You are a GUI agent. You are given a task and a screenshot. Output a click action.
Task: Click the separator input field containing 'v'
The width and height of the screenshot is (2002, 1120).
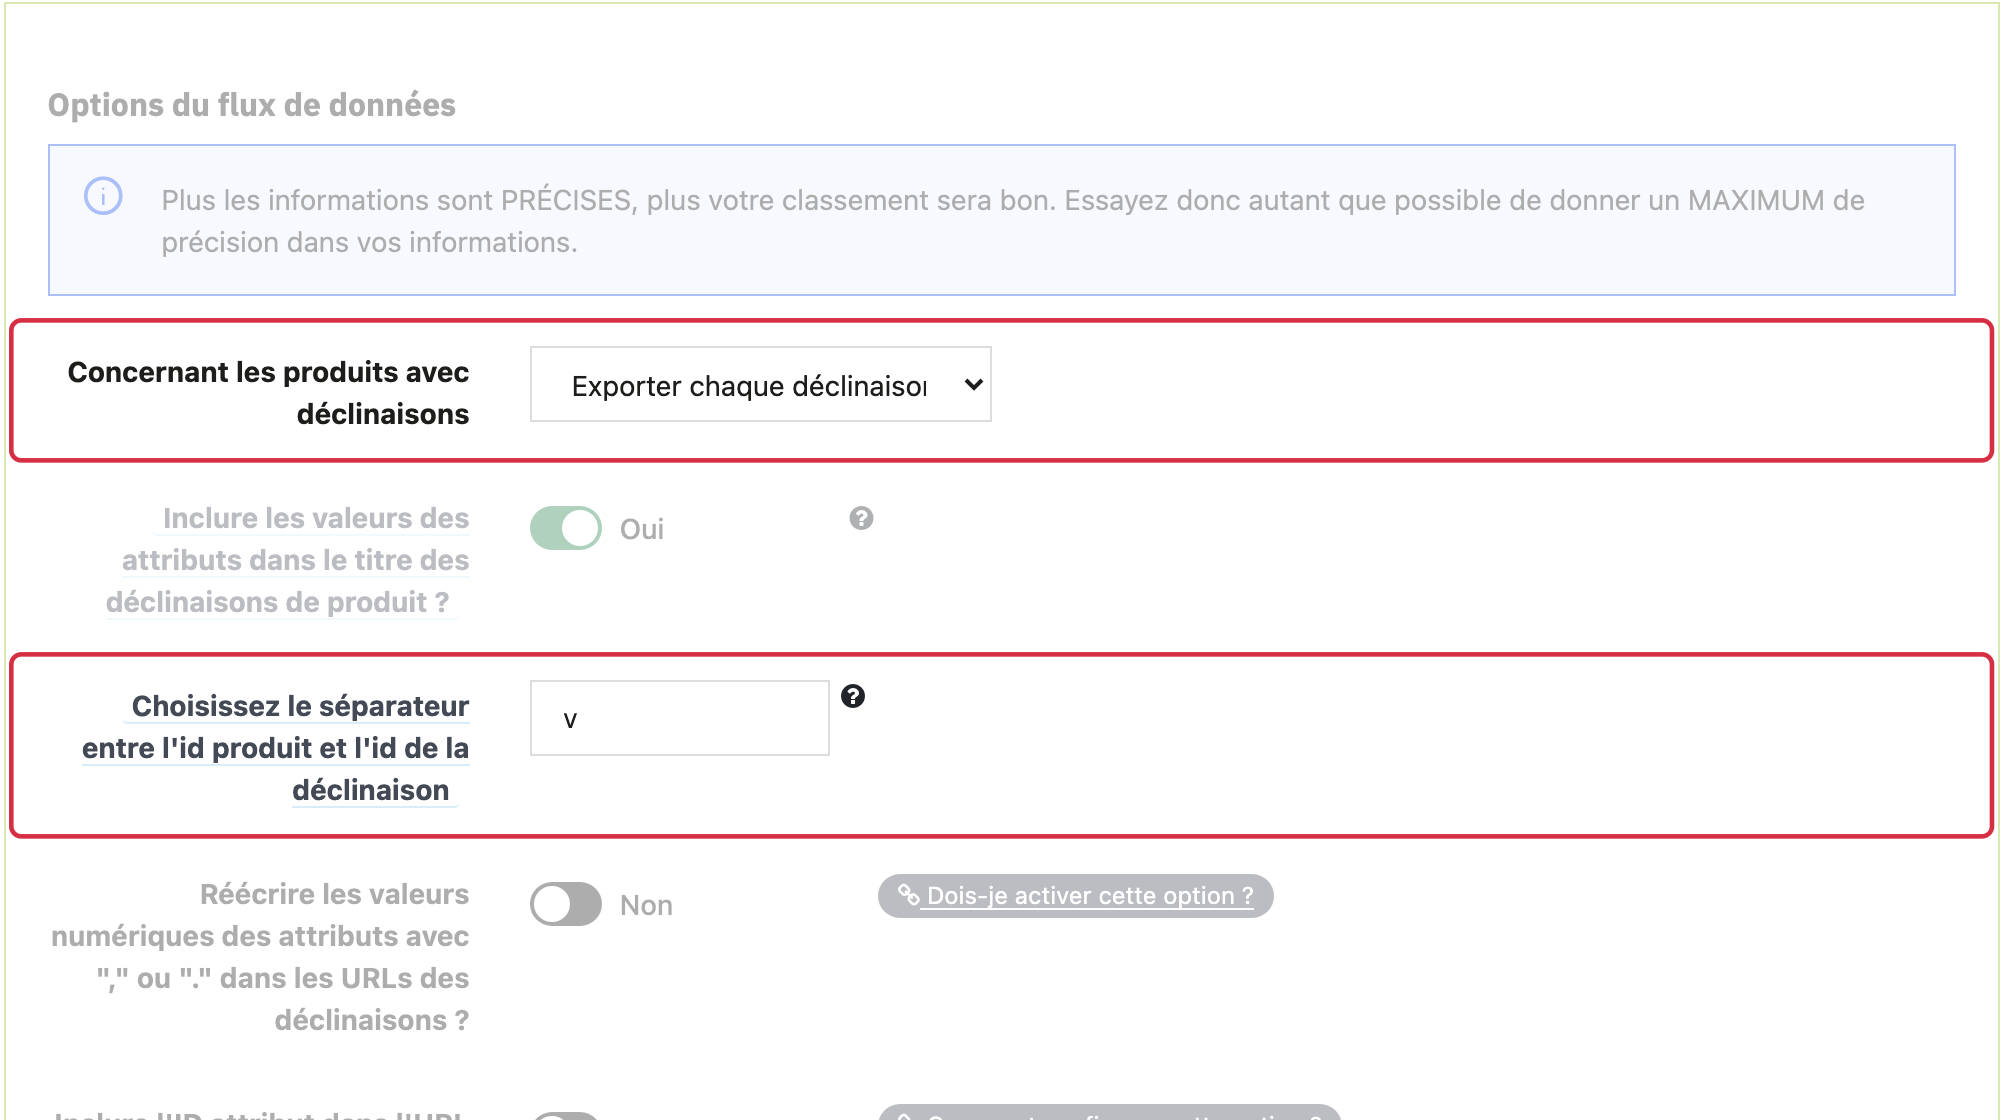(x=680, y=718)
